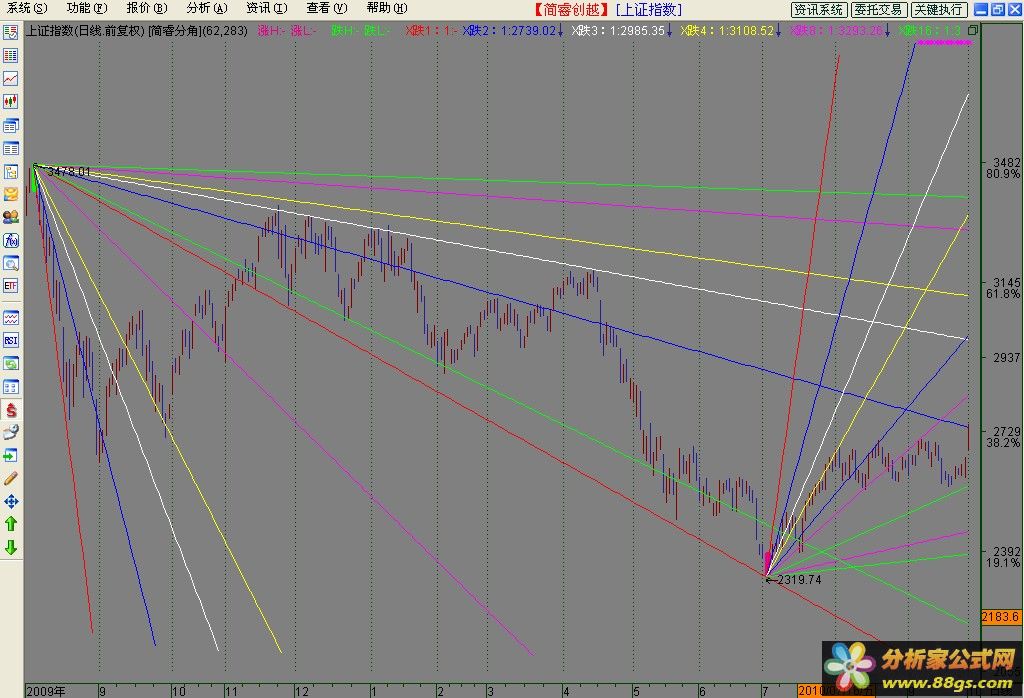The width and height of the screenshot is (1024, 698).
Task: Click the green up arrow icon
Action: 10,524
